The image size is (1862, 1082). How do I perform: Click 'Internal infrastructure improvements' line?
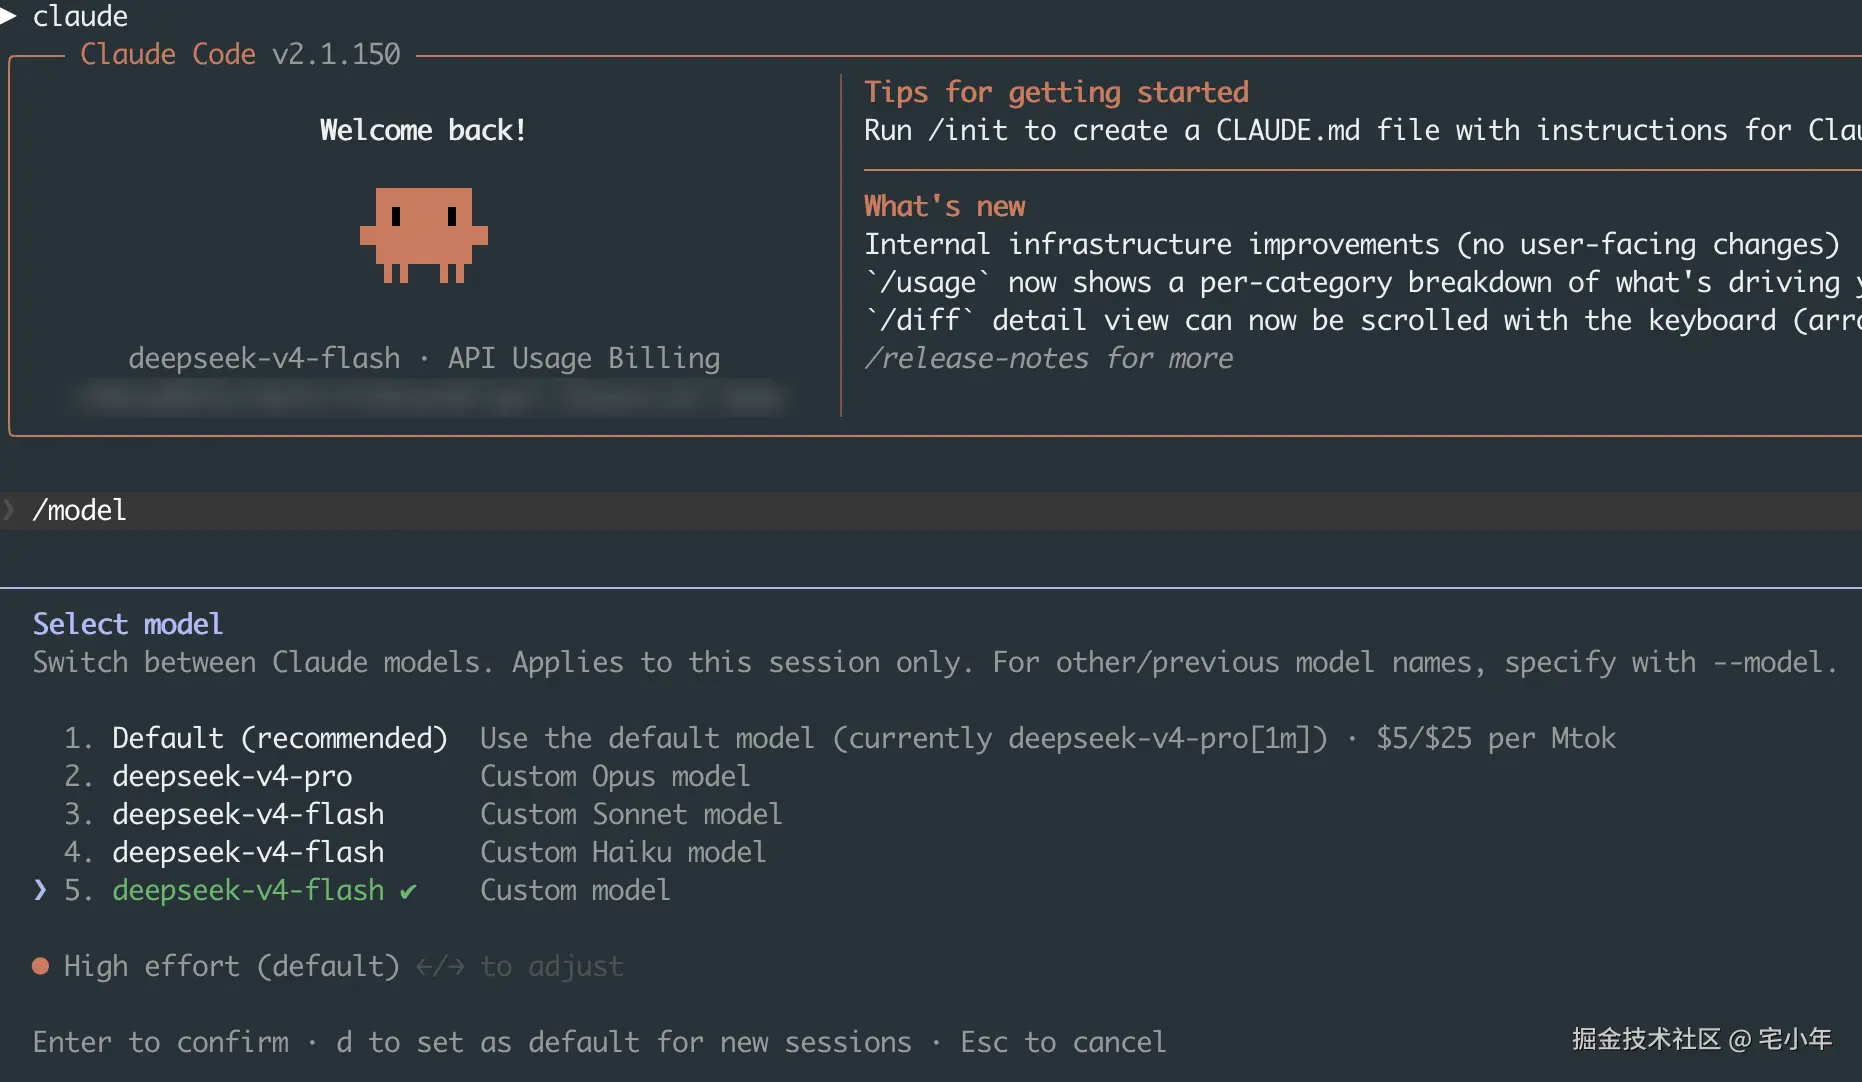coord(1352,244)
